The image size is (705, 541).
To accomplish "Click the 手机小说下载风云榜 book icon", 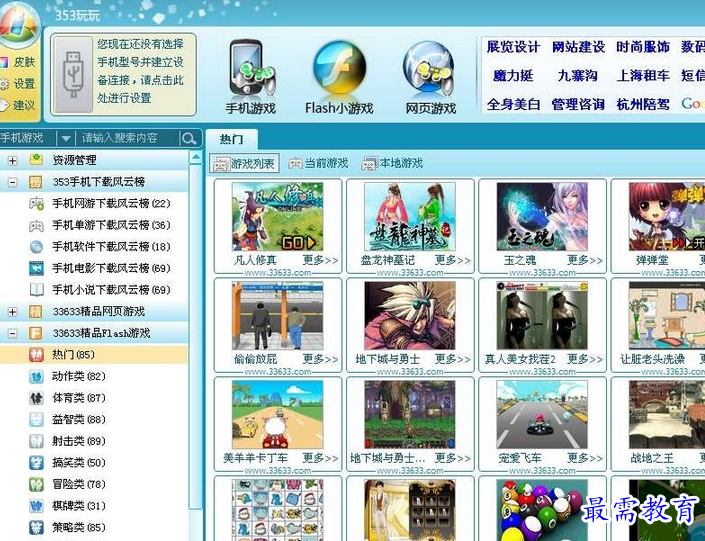I will [36, 290].
